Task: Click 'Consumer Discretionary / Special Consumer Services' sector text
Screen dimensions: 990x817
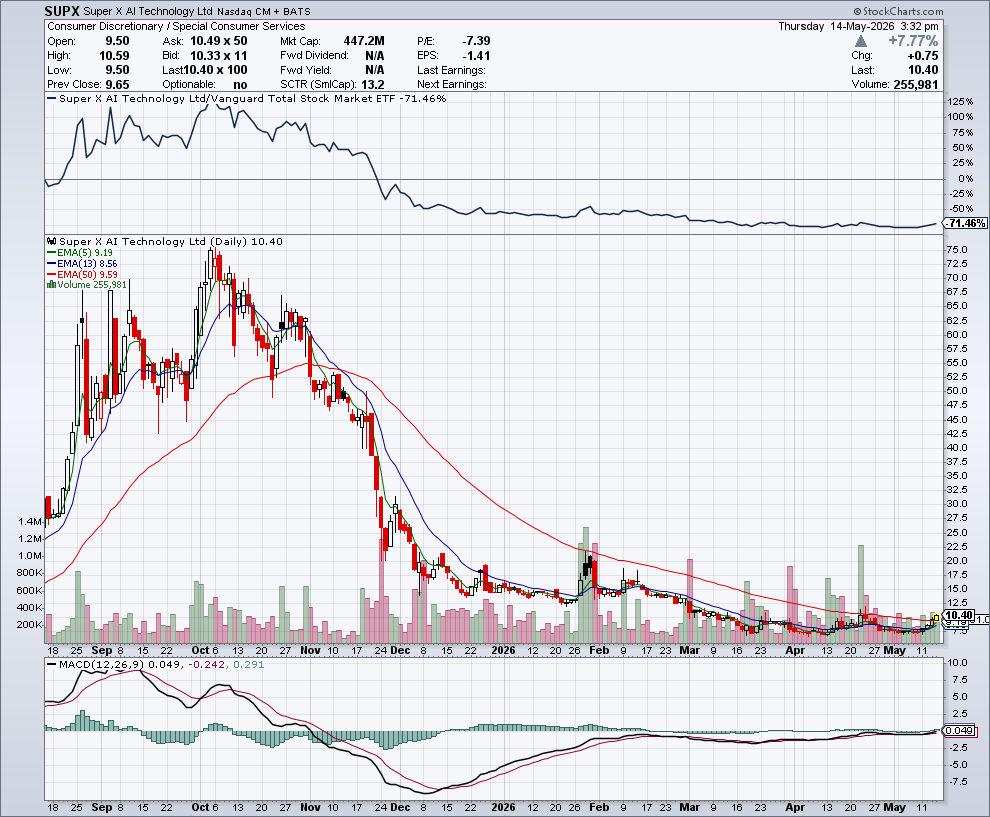Action: (x=176, y=27)
